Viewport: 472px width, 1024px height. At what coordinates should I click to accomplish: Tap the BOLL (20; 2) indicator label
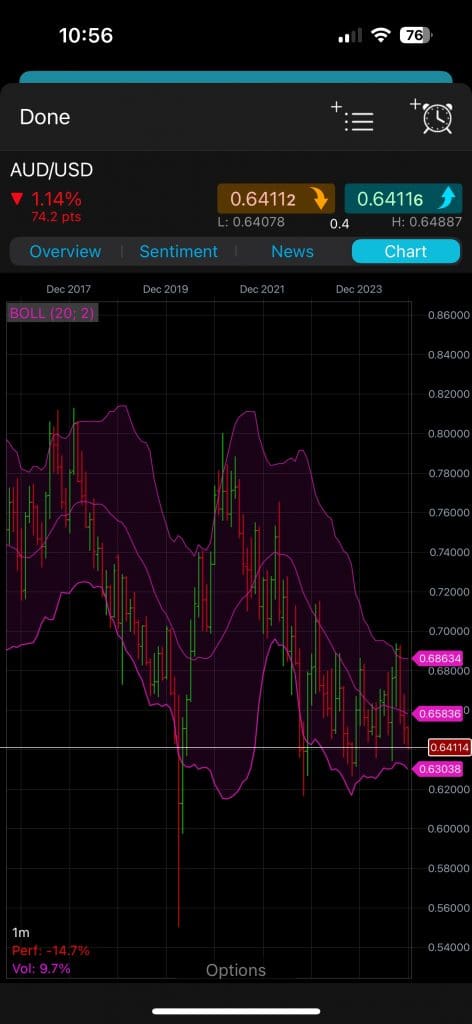coord(52,313)
